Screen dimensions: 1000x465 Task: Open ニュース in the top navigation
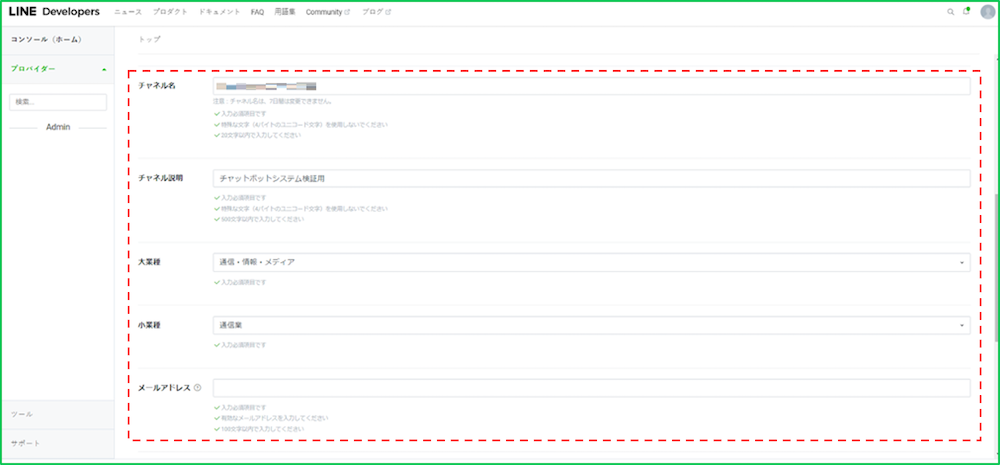(128, 12)
